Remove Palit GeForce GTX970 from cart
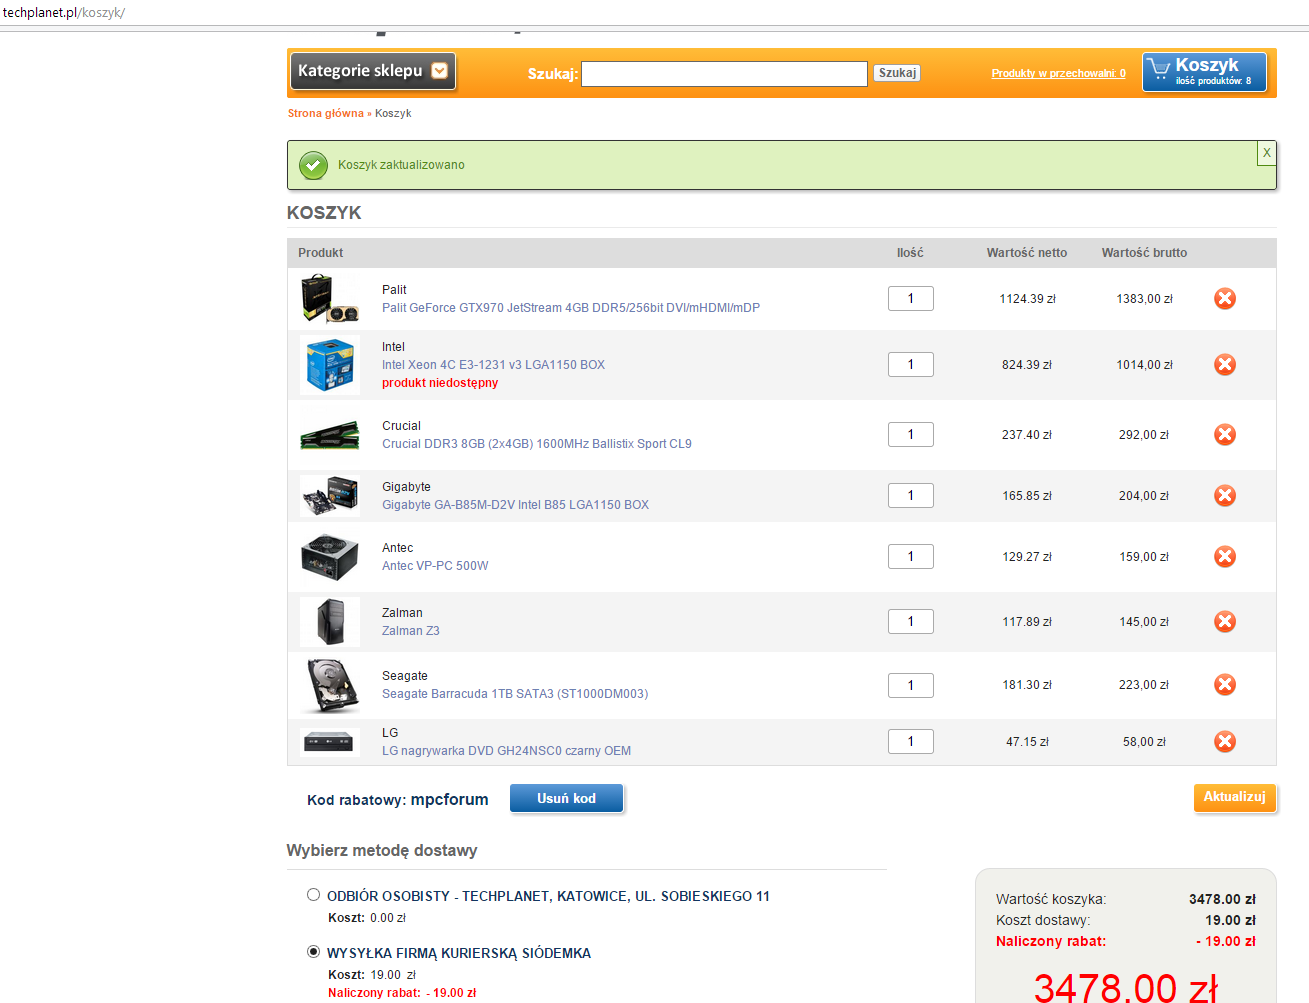Viewport: 1309px width, 1003px height. pos(1225,299)
